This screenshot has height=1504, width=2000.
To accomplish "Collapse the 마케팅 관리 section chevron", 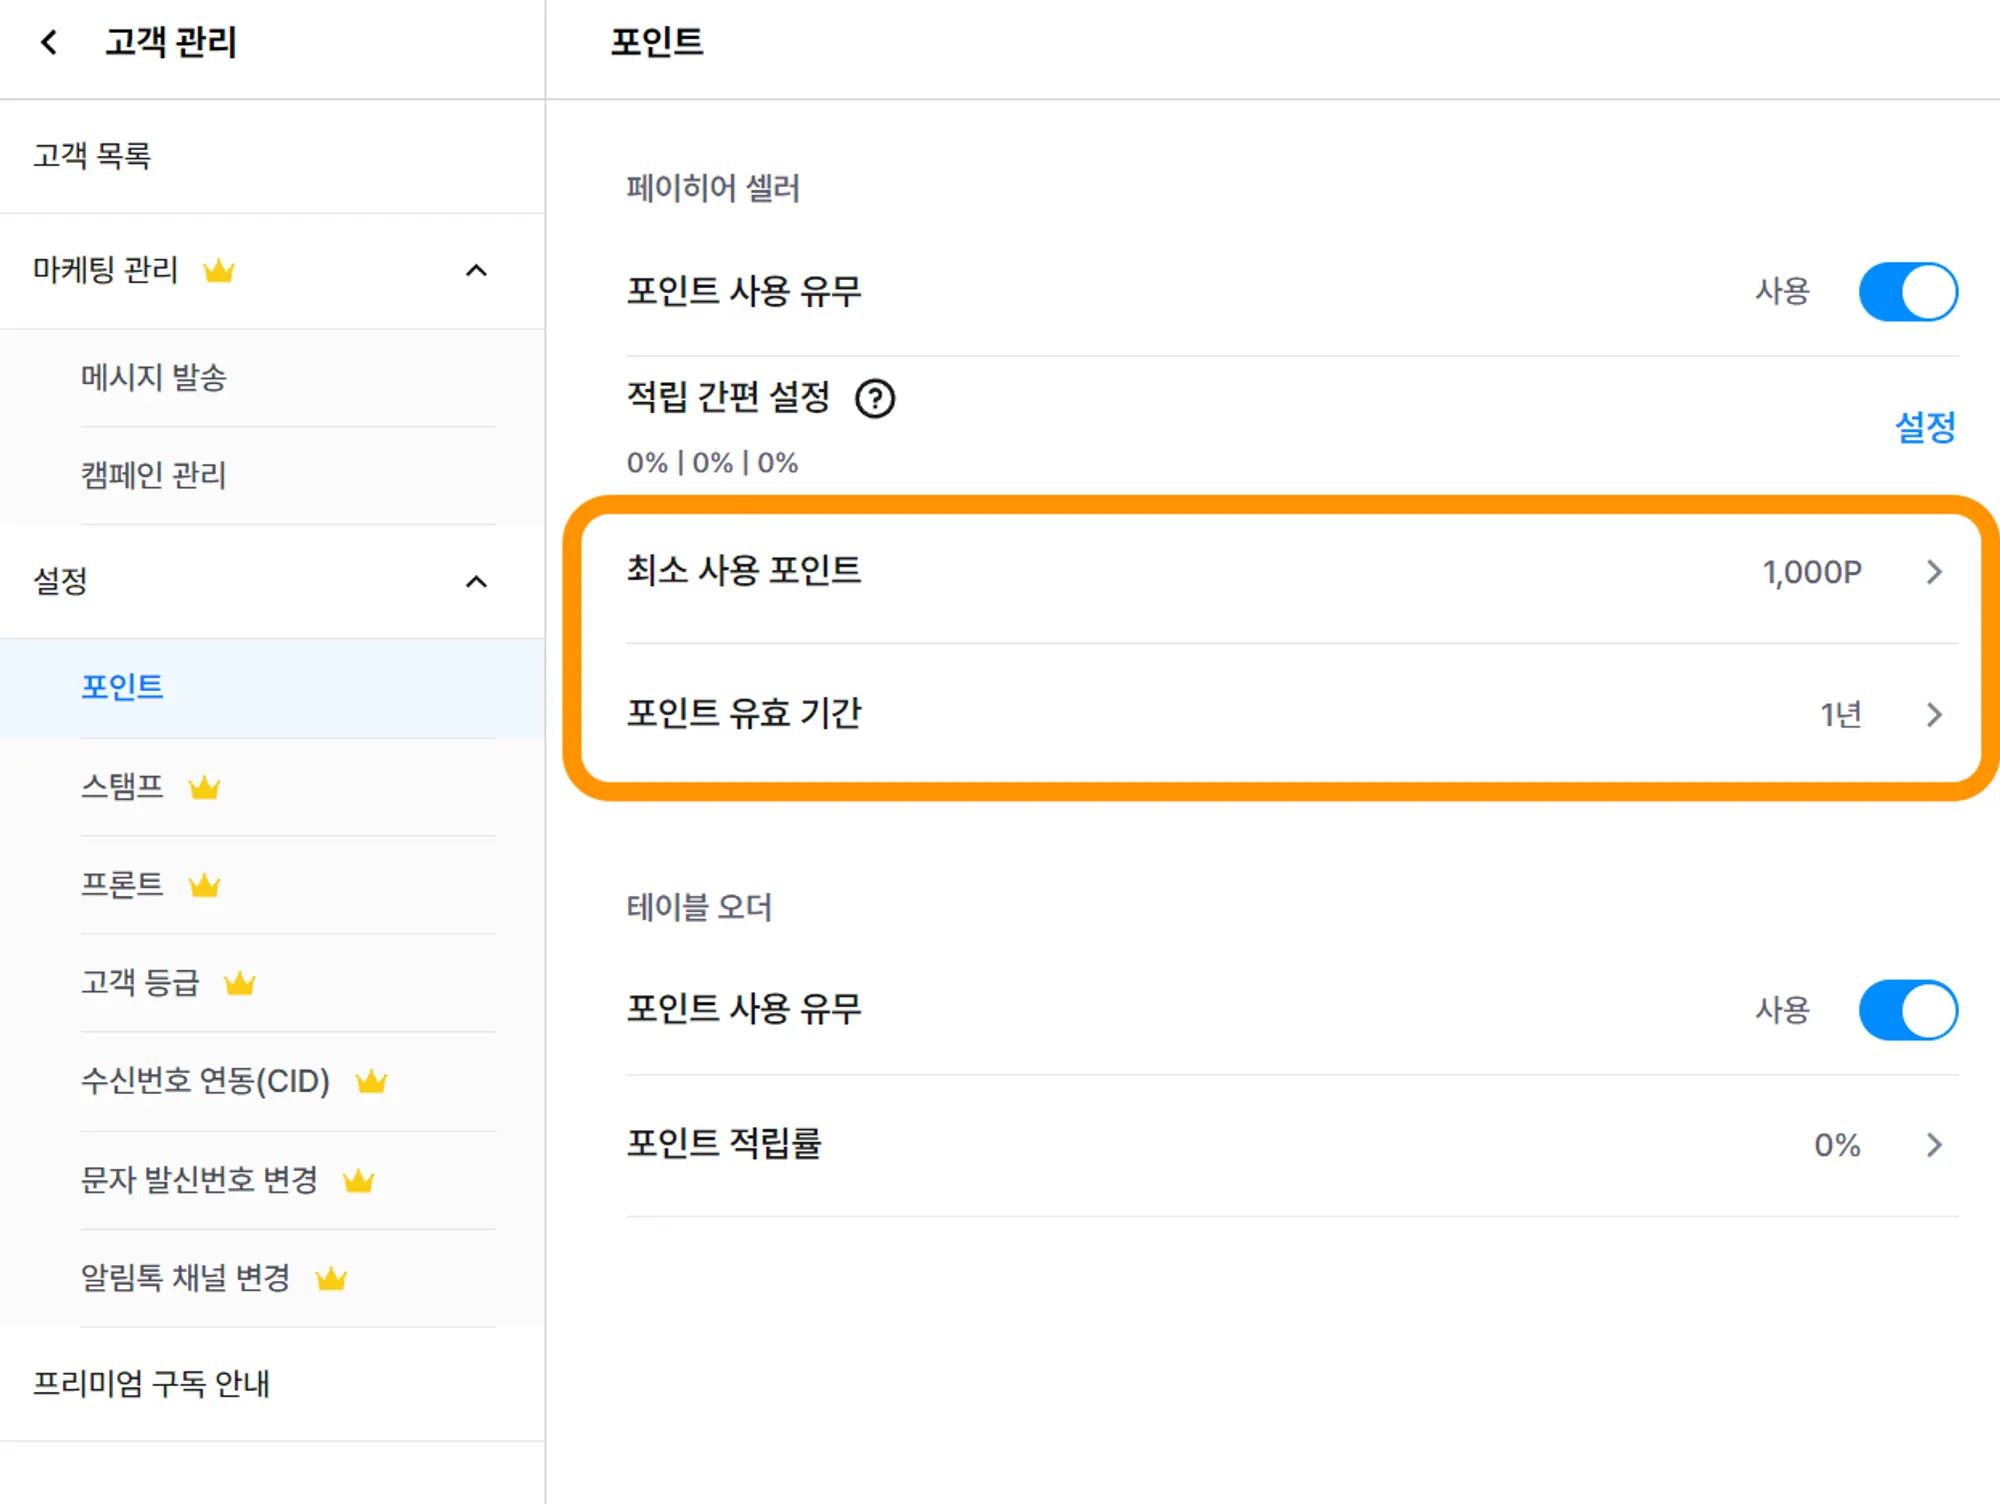I will [x=477, y=271].
